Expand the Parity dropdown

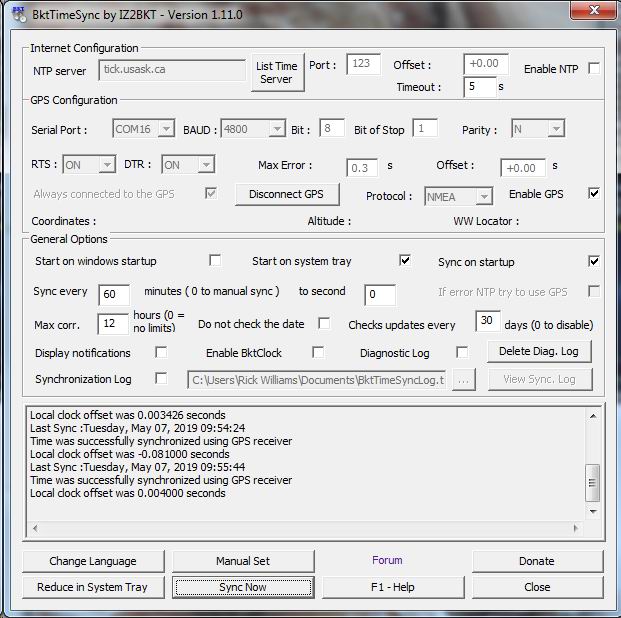pyautogui.click(x=556, y=129)
